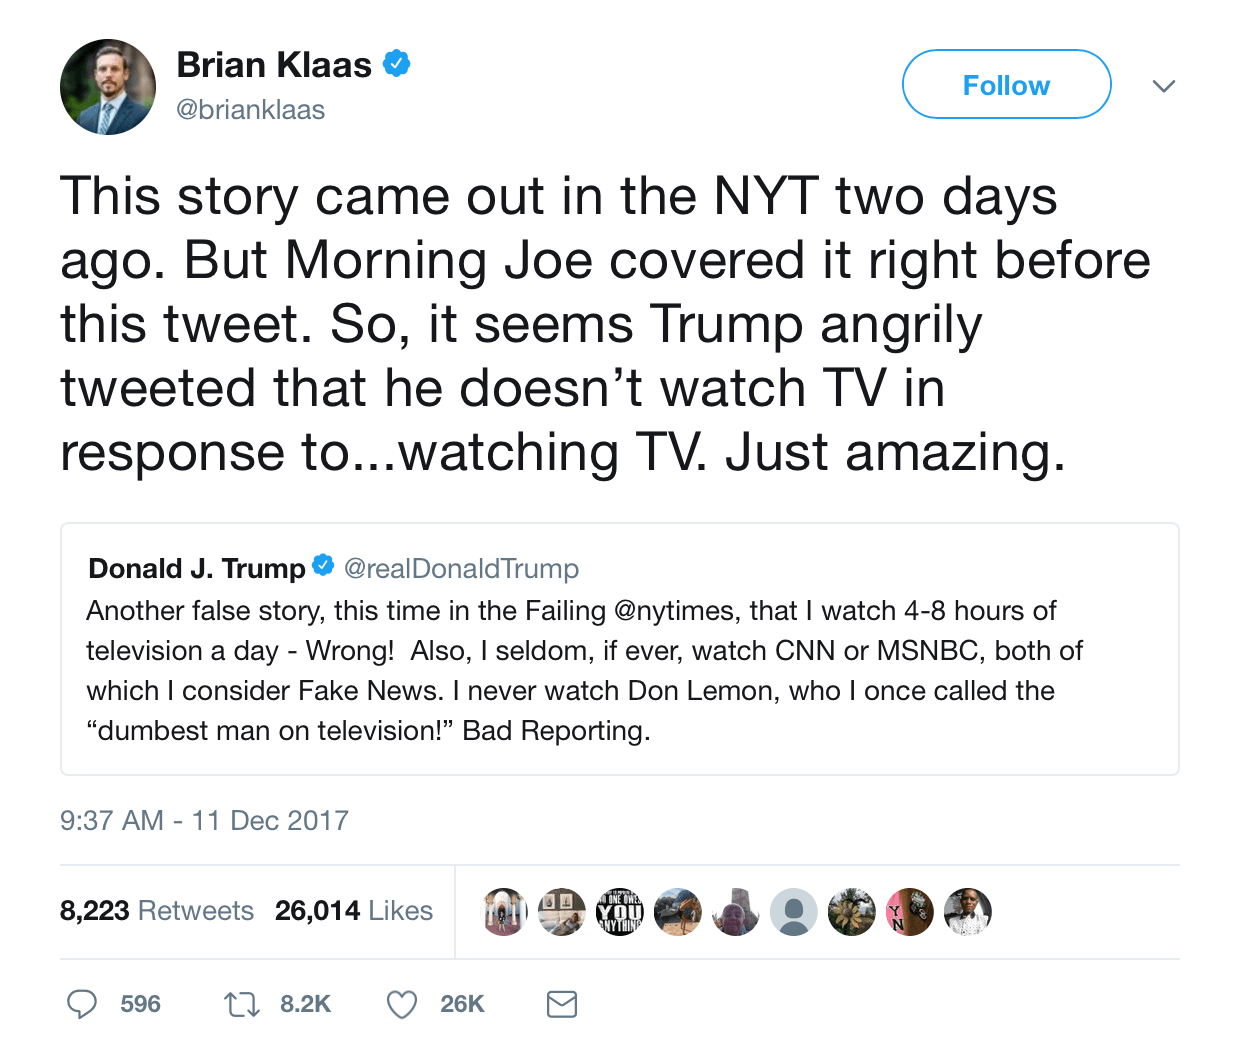Viewport: 1246px width, 1037px height.
Task: Open Brian Klaas's profile picture
Action: [108, 87]
